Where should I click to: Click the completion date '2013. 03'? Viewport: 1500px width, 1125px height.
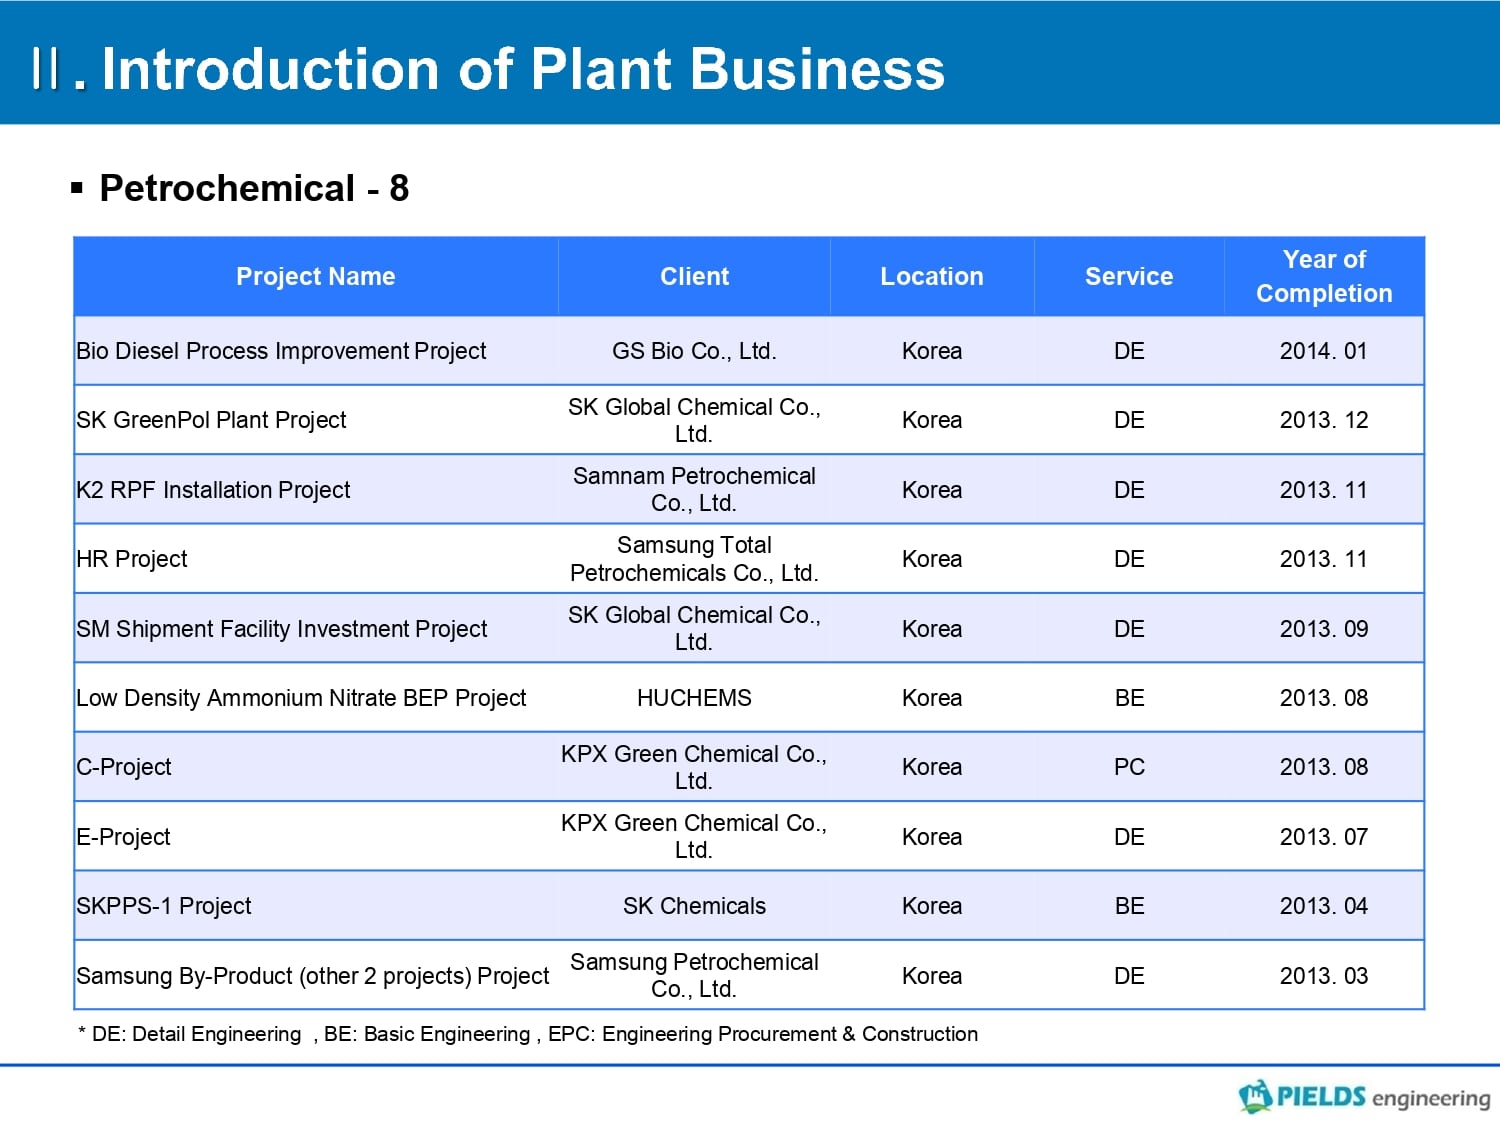click(1323, 976)
